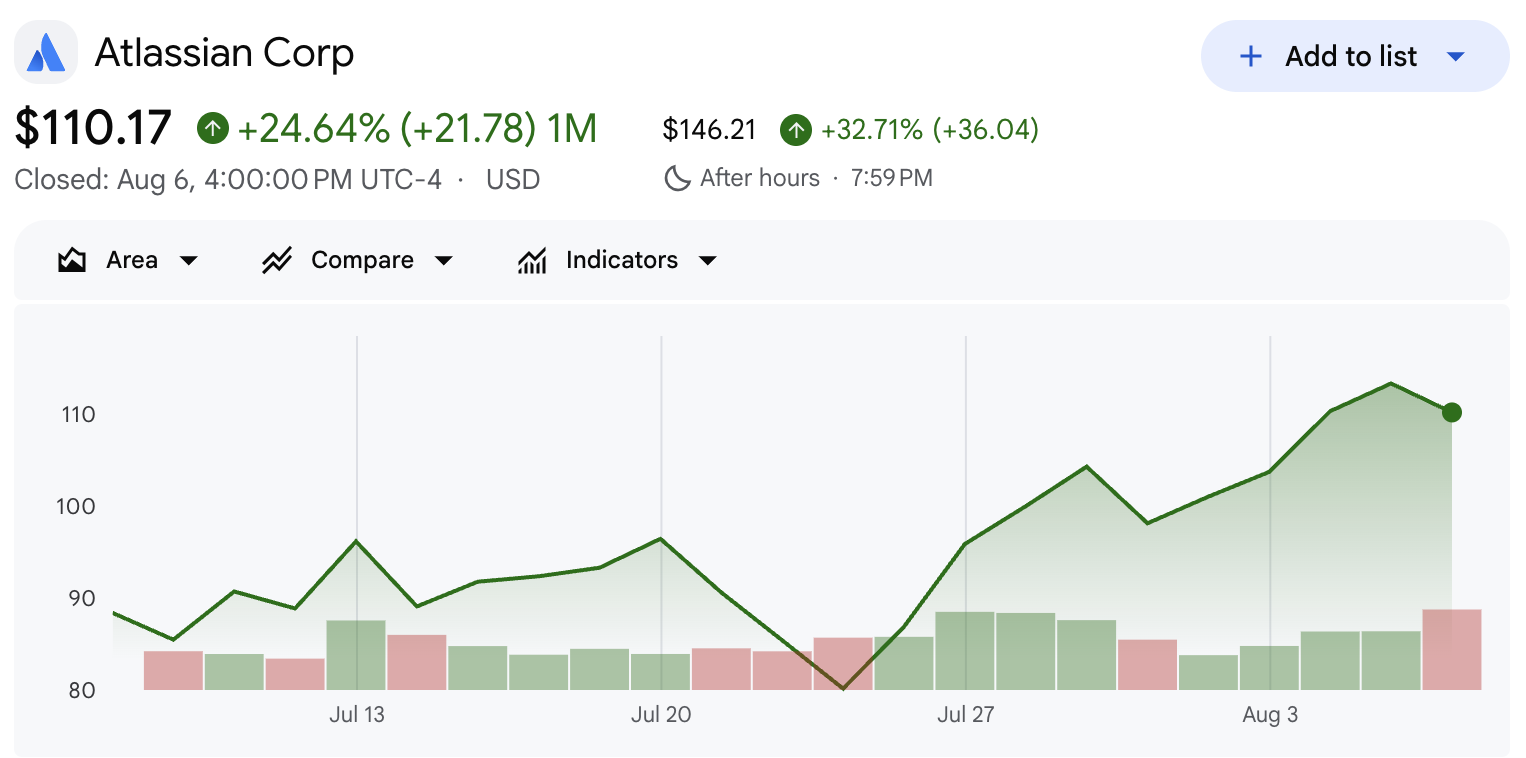Click the Closed: Aug 6 timestamp
1526x758 pixels.
pos(228,179)
